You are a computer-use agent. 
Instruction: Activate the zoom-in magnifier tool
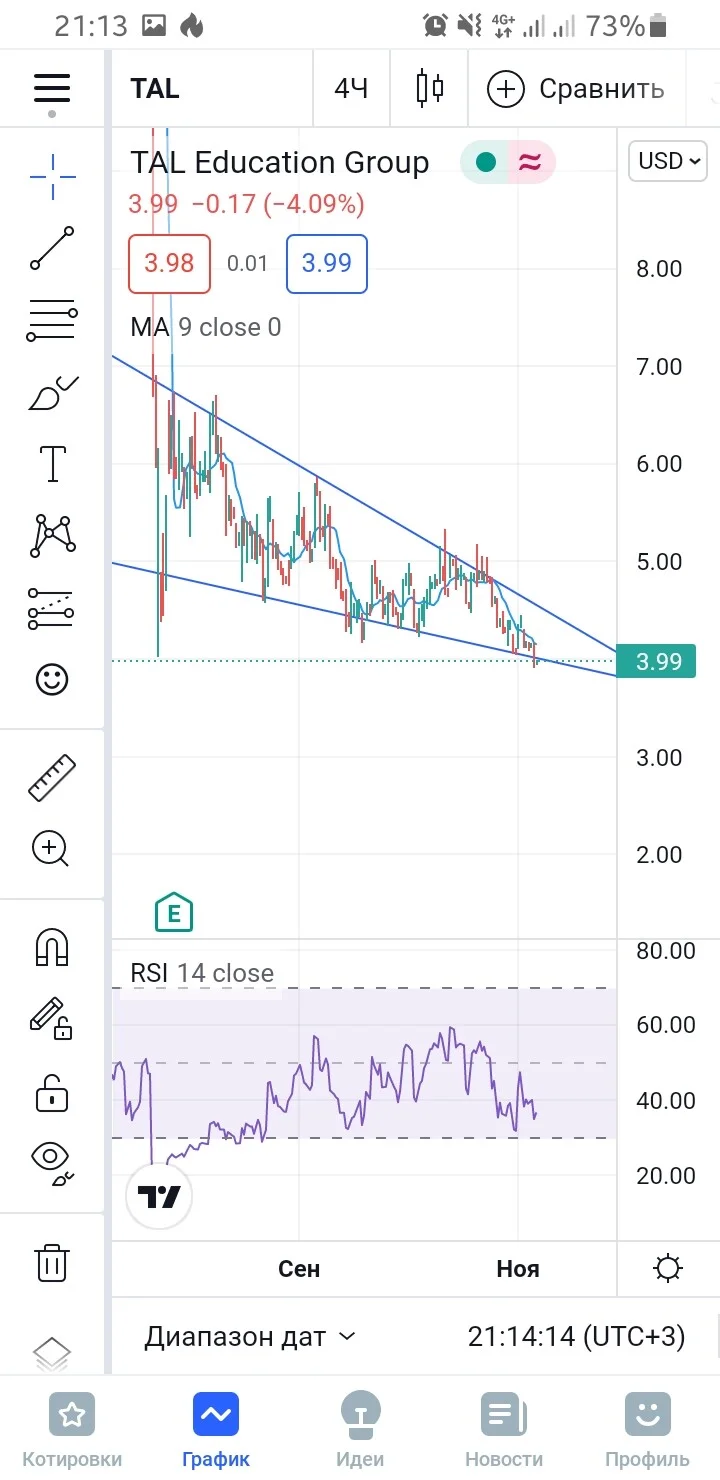(52, 850)
